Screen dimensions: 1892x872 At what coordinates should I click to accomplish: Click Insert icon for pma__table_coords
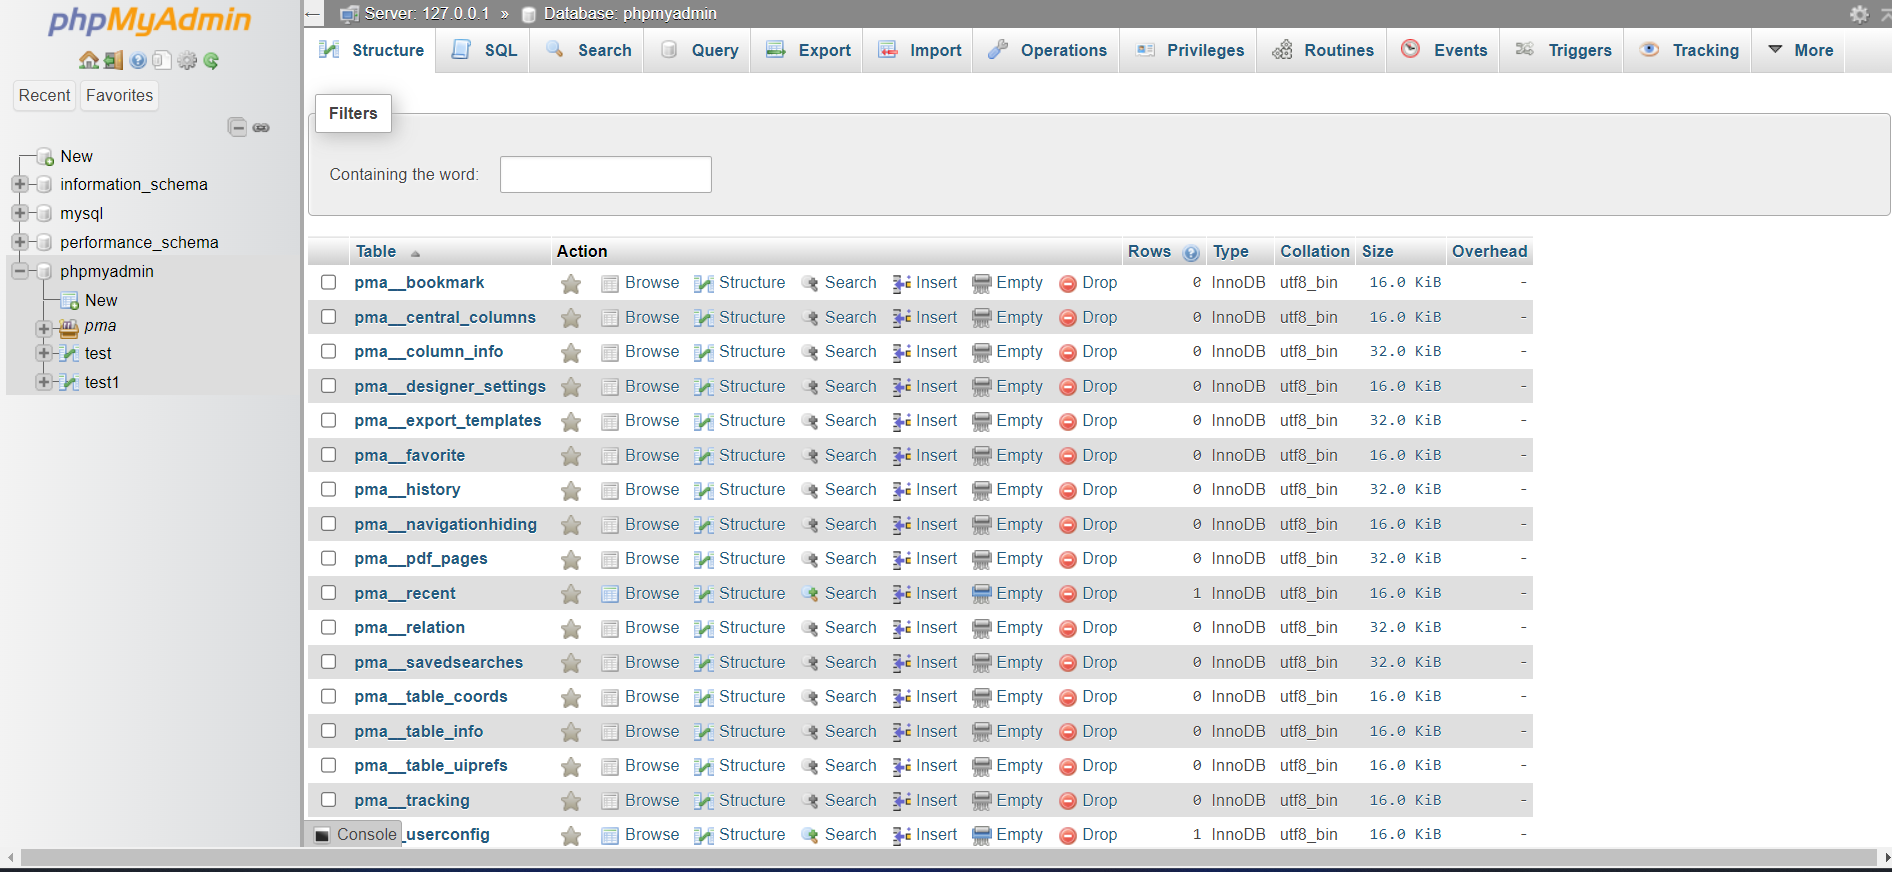pos(901,697)
